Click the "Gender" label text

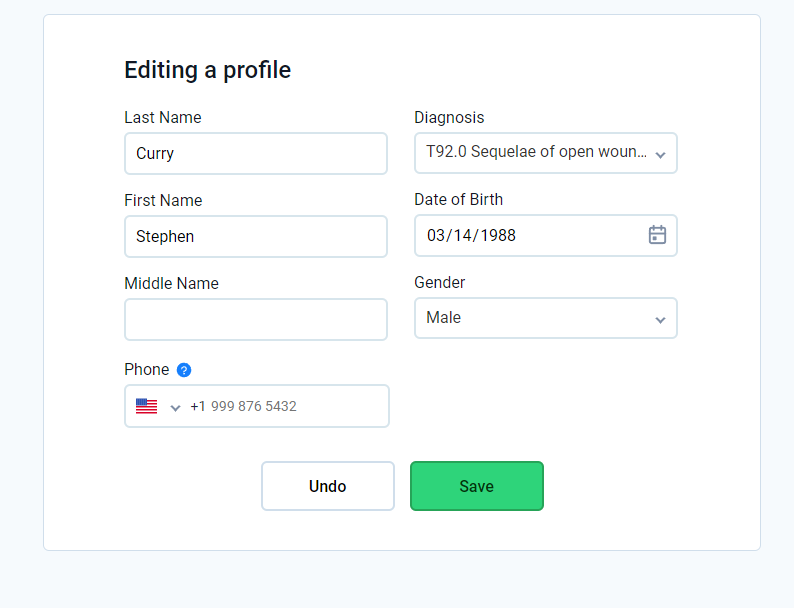coord(439,282)
